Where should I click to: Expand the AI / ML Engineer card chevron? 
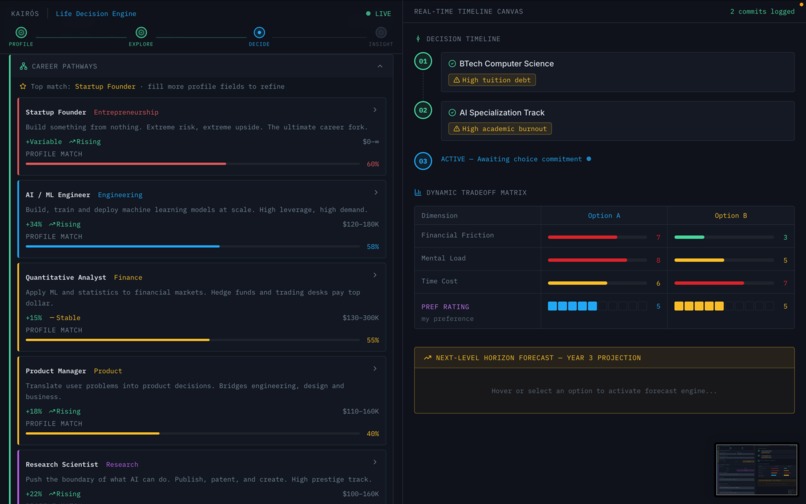coord(376,192)
